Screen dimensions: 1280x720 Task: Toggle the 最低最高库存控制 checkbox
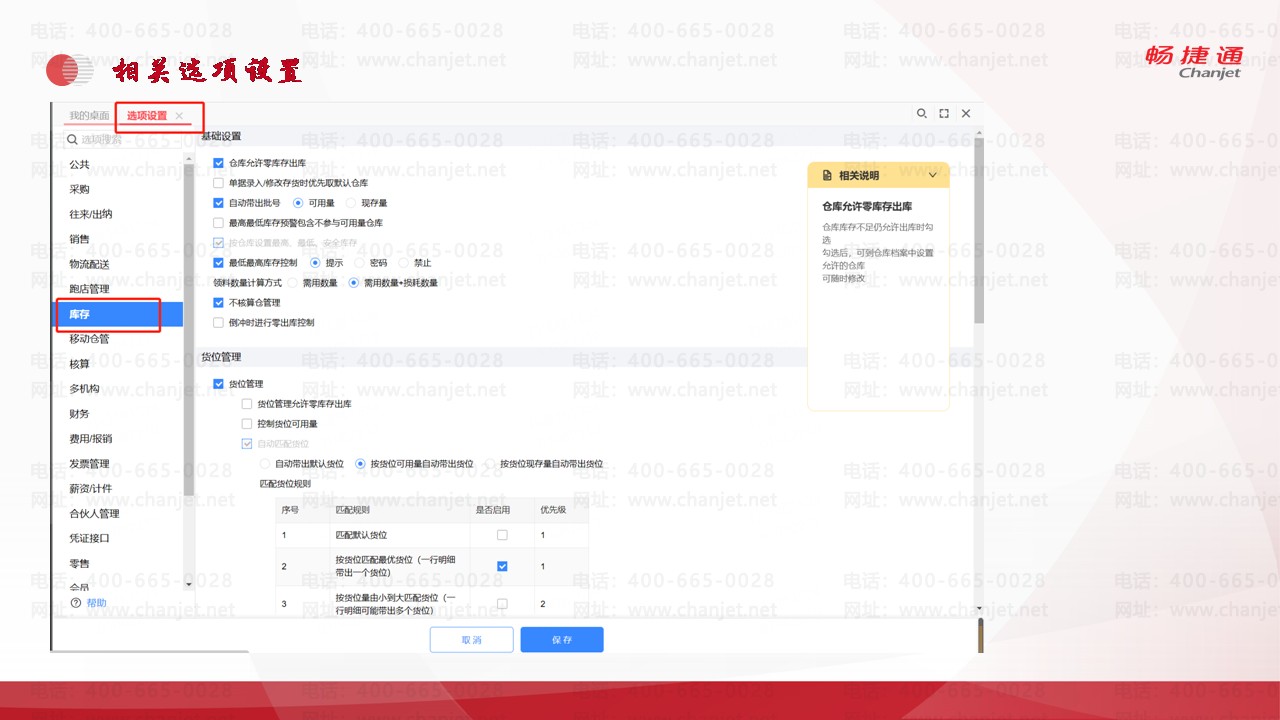tap(218, 263)
